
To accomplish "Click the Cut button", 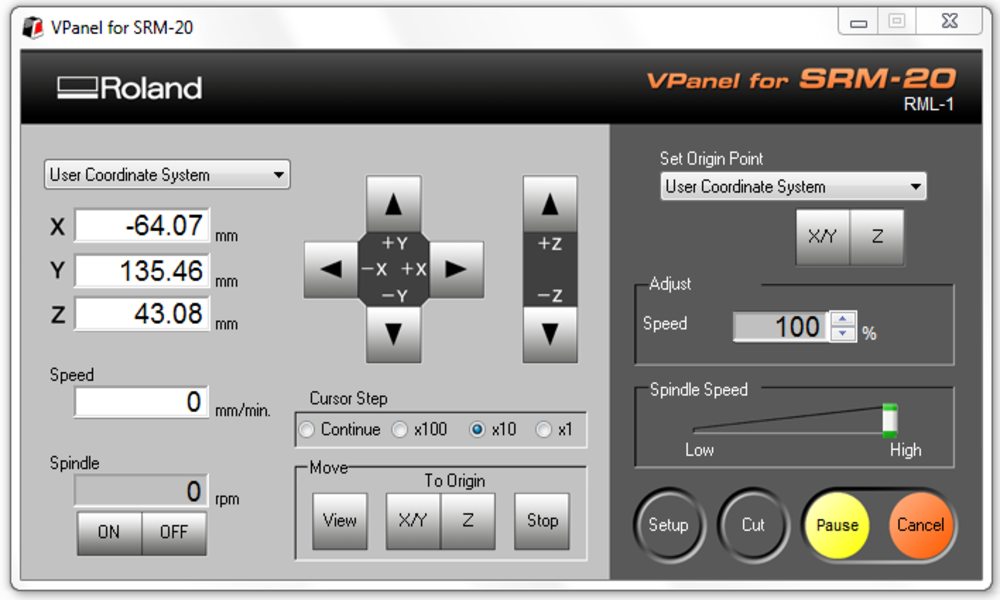I will [753, 525].
